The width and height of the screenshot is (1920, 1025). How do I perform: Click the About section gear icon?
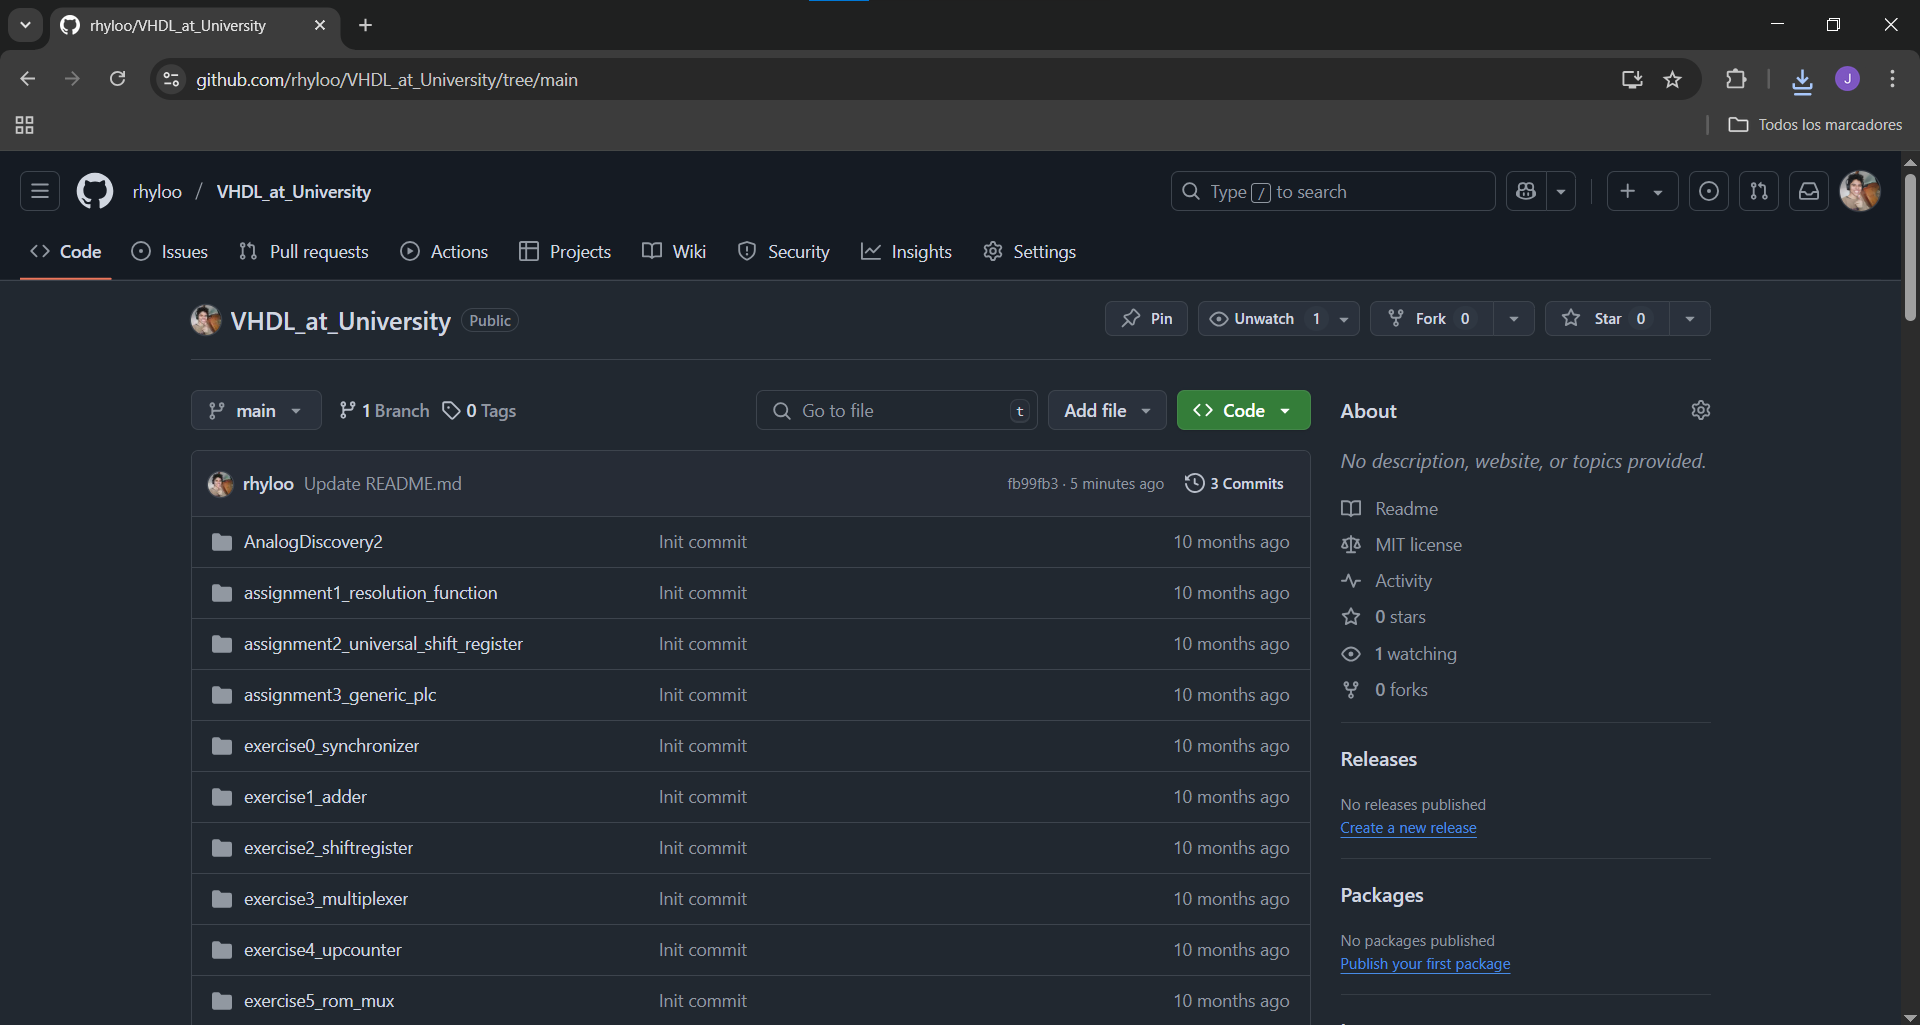coord(1700,410)
